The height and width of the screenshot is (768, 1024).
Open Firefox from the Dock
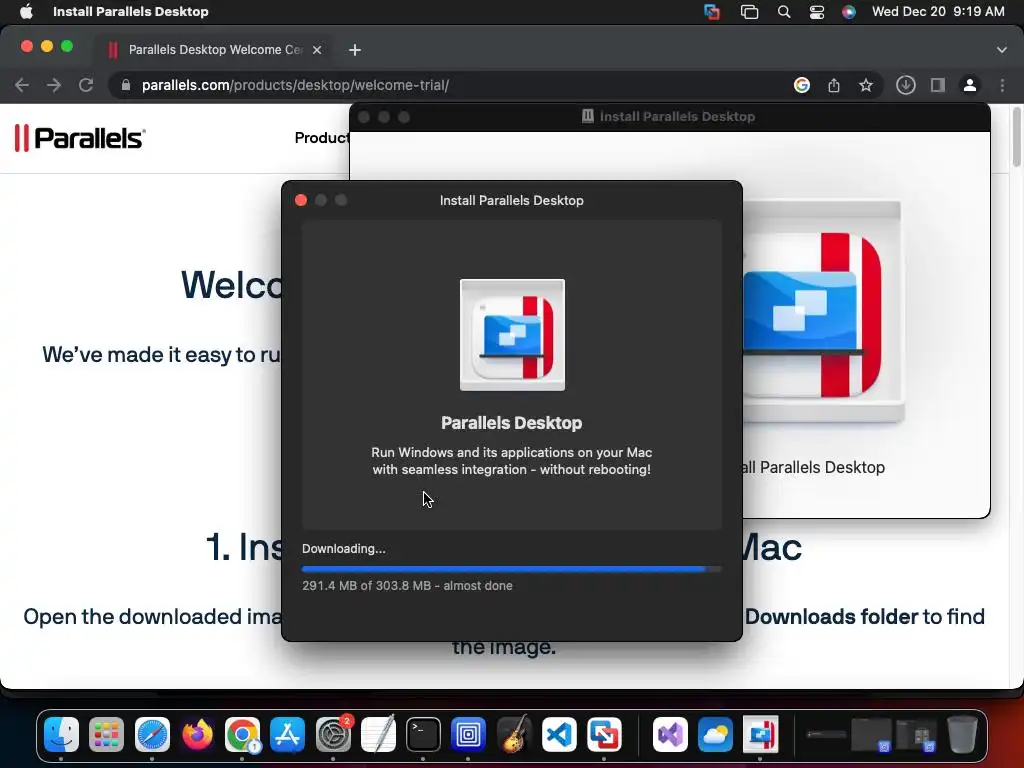(x=197, y=735)
